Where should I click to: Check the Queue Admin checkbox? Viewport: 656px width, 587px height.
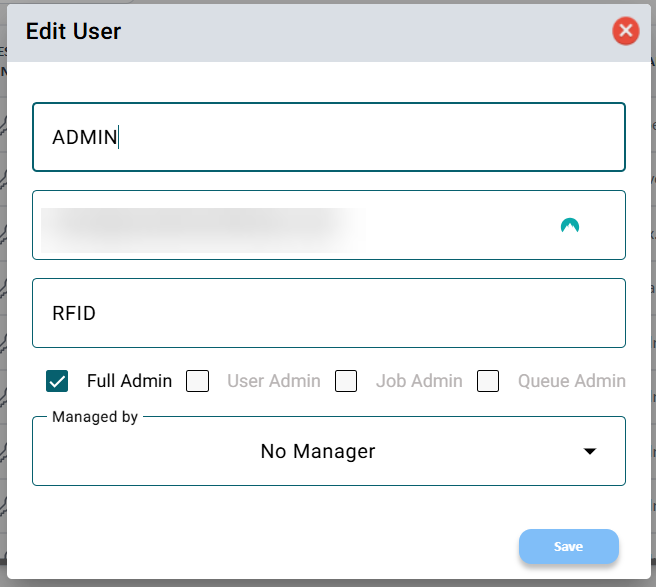[488, 381]
